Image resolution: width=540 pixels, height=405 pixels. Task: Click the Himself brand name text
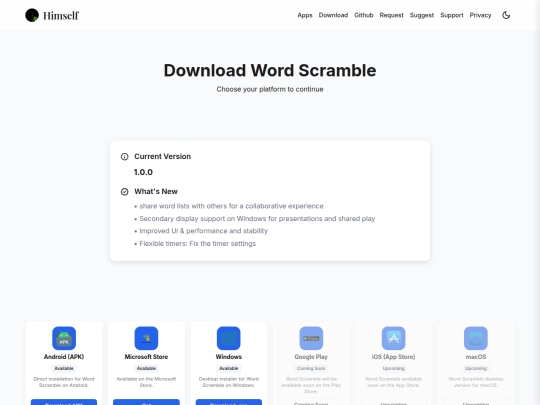click(x=61, y=15)
